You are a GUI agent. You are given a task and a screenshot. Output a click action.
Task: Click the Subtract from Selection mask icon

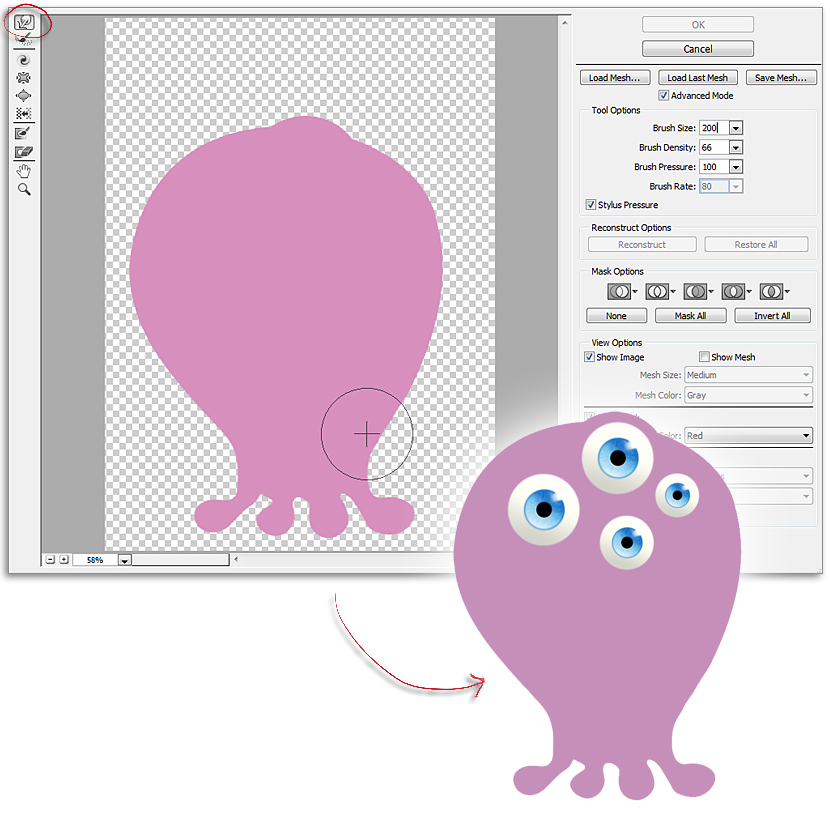(695, 292)
